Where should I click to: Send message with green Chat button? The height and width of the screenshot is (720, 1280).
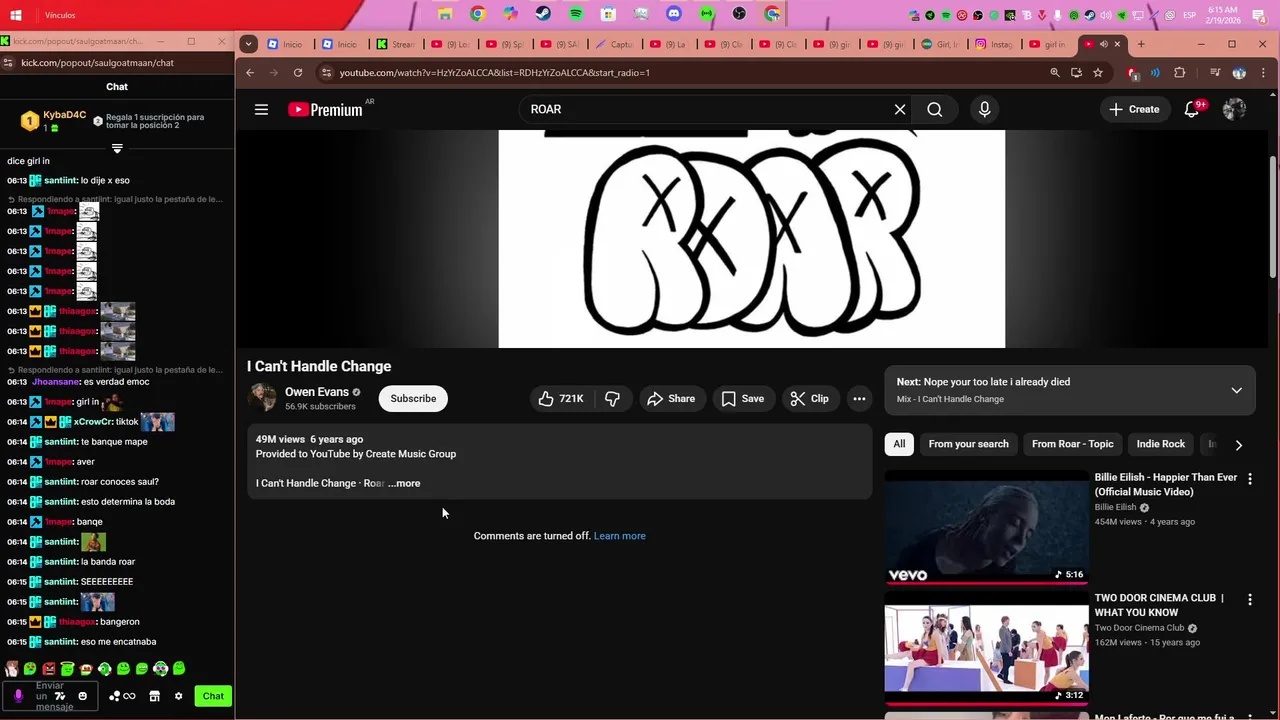(213, 697)
